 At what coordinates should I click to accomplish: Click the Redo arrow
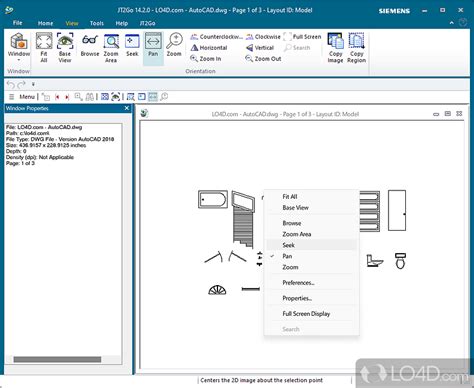tap(22, 85)
